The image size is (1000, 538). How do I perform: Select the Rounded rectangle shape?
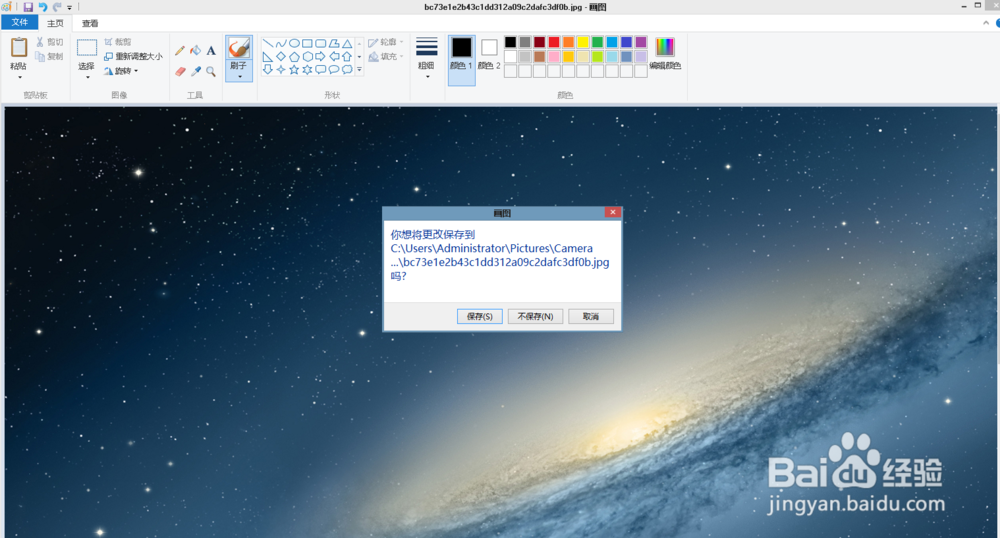(x=321, y=43)
